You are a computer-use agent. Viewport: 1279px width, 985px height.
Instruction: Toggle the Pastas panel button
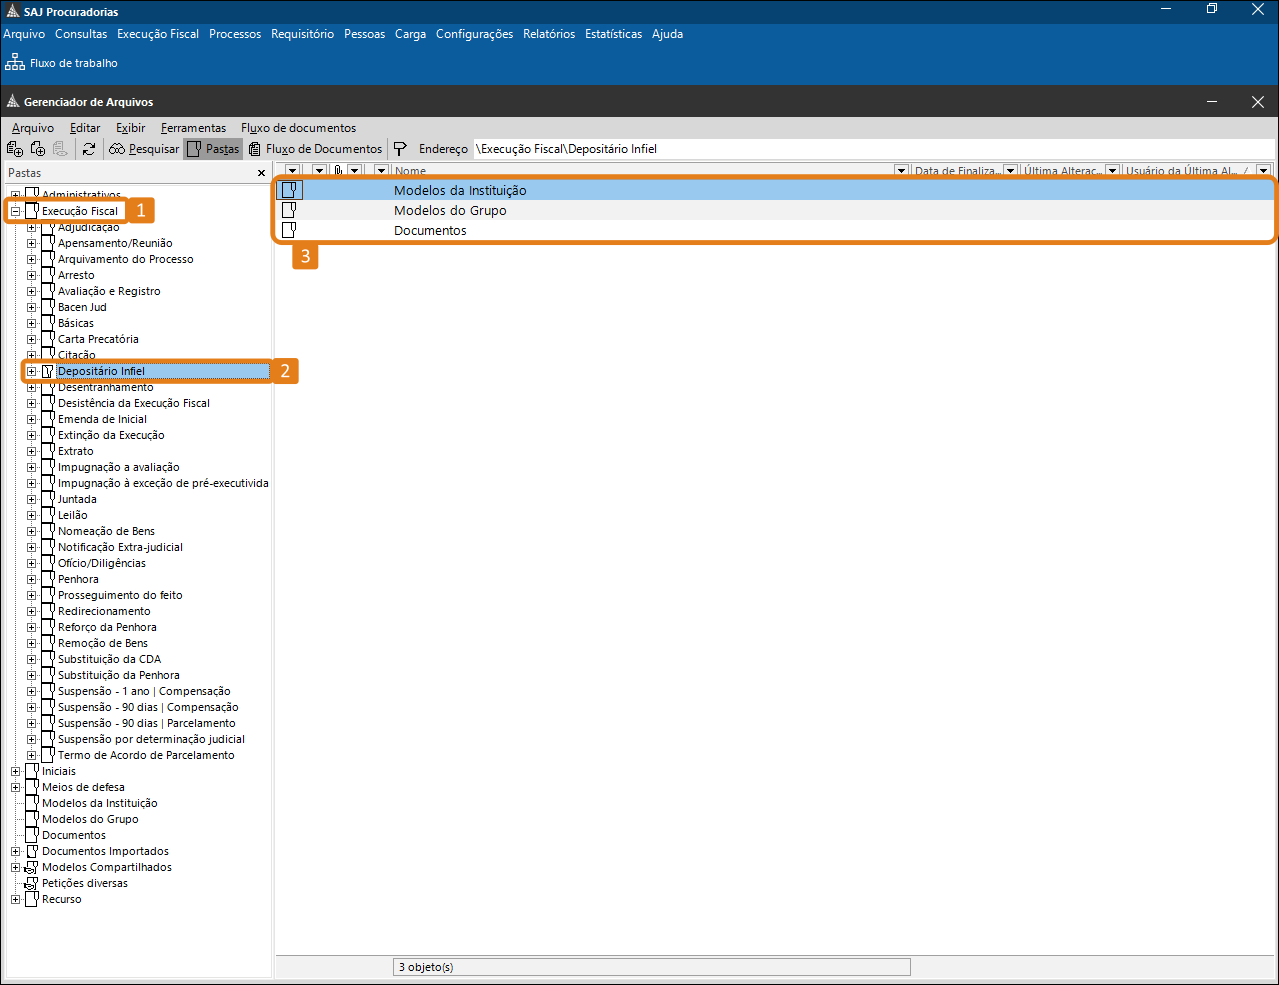(x=213, y=149)
